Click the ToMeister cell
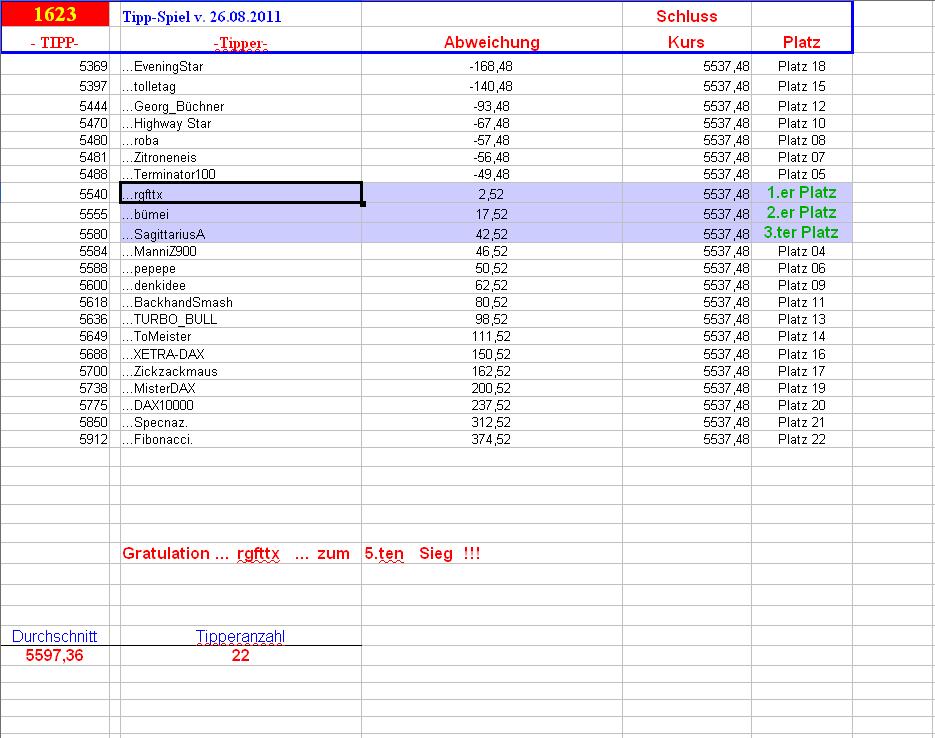 [241, 336]
